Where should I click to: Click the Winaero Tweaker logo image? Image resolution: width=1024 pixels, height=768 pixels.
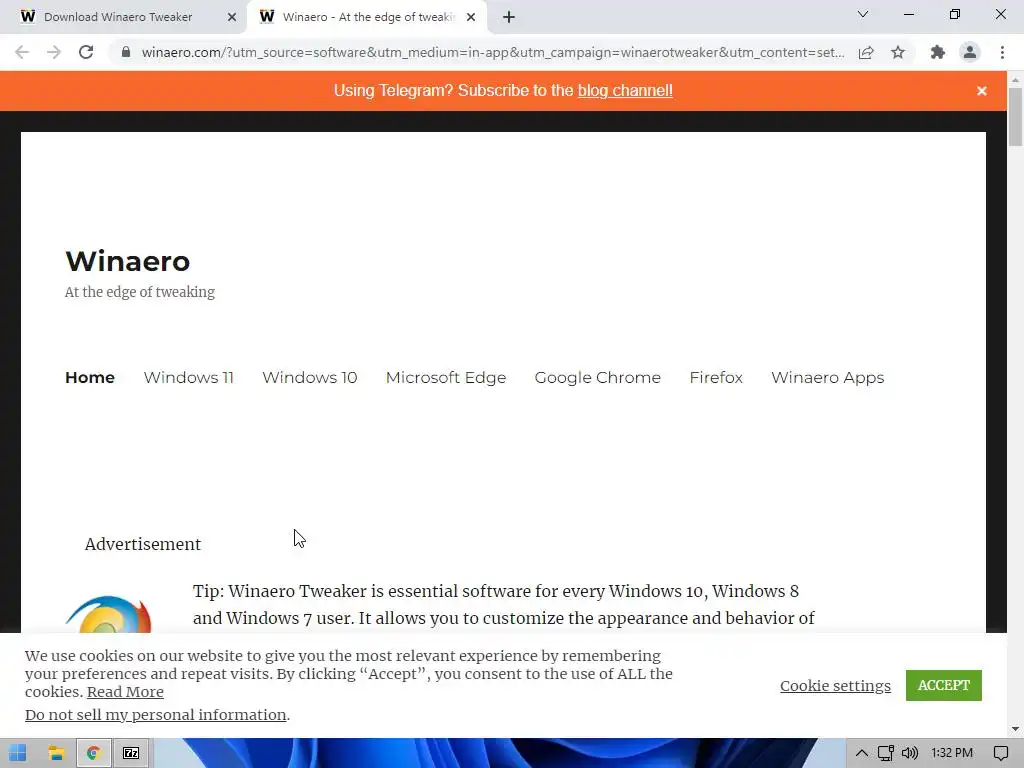[108, 614]
